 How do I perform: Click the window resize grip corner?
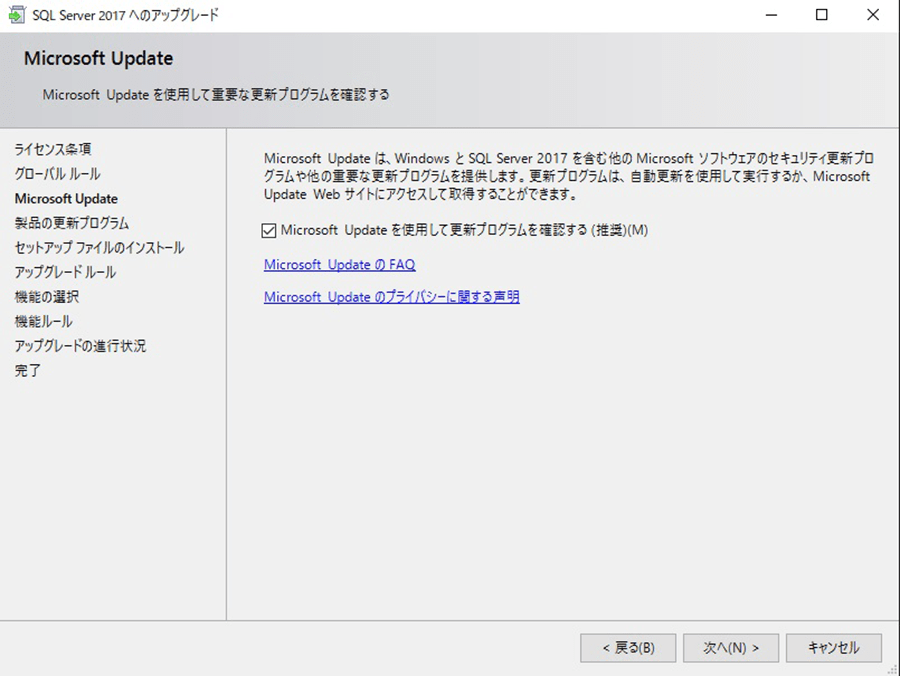893,669
